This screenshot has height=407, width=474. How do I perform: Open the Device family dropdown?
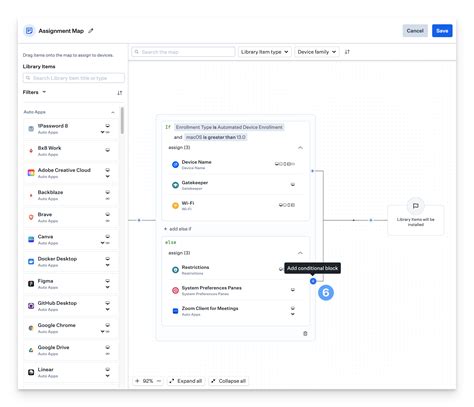coord(317,52)
